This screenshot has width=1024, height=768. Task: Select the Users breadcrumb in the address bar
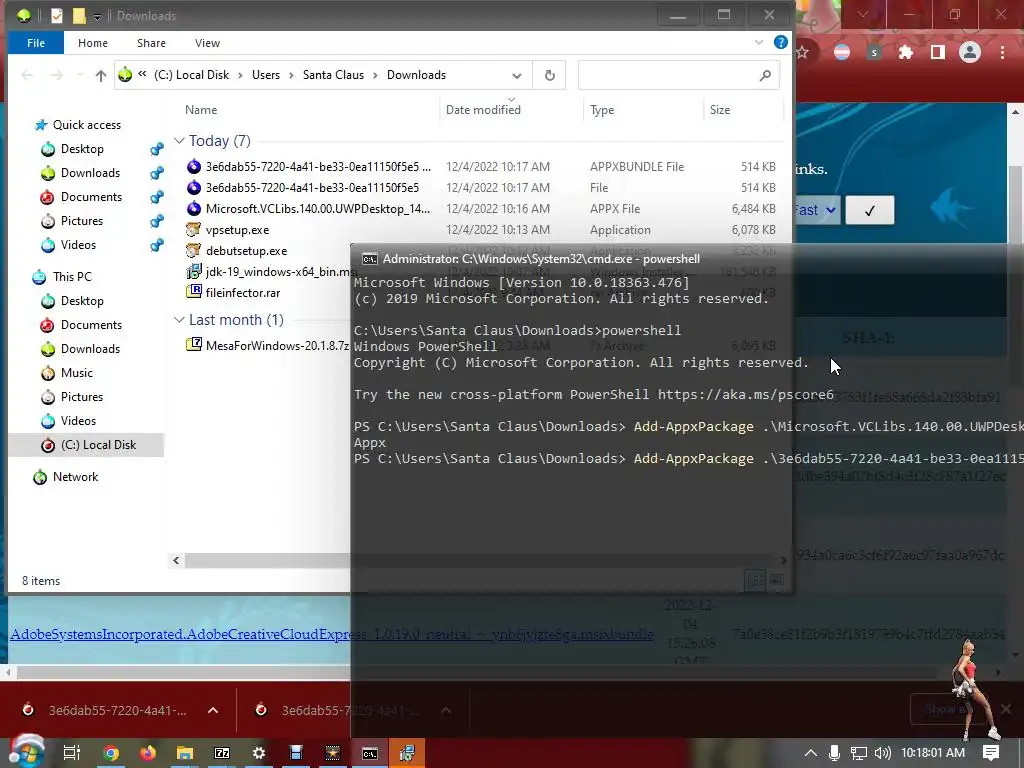coord(266,75)
